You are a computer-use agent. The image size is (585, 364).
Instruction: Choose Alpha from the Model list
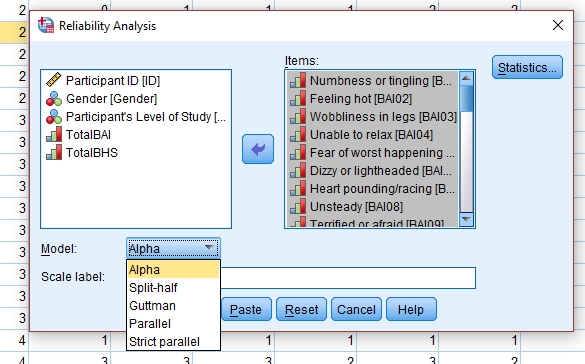(x=173, y=269)
